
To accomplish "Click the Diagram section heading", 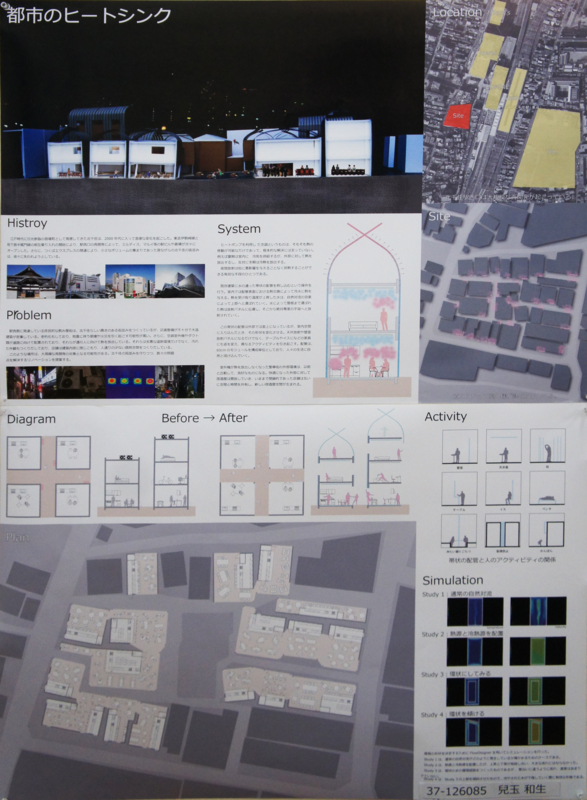I will coord(31,419).
